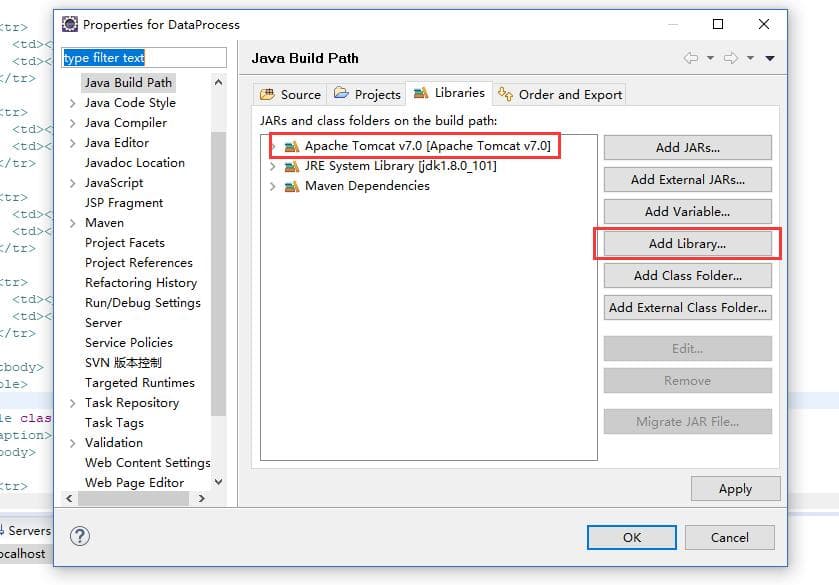Click the forward navigation arrow icon
The height and width of the screenshot is (585, 839).
point(731,58)
